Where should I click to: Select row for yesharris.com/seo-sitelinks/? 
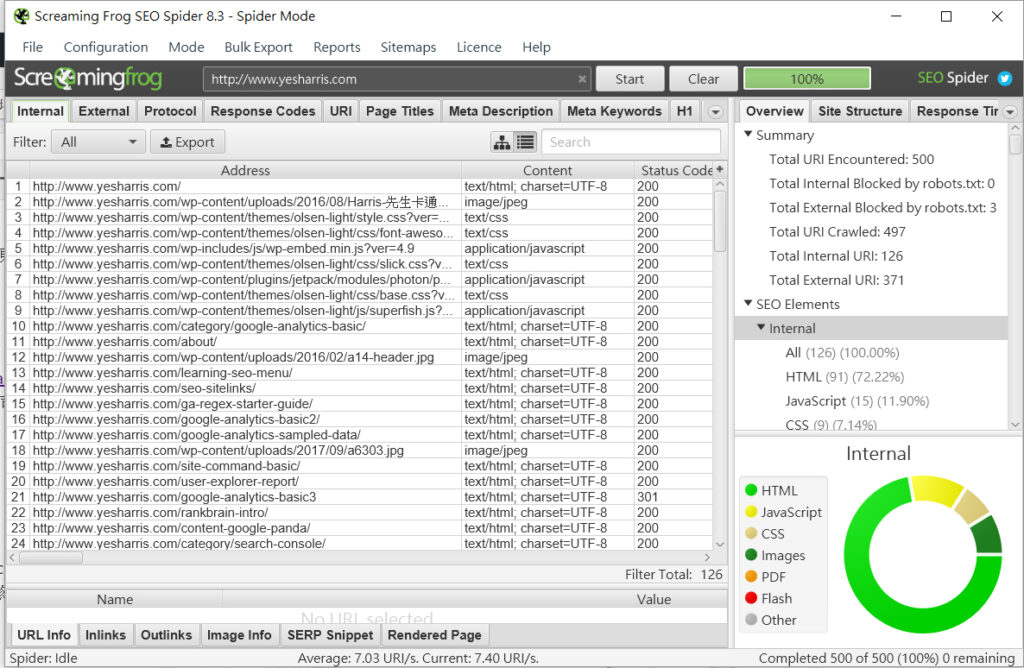(x=359, y=388)
